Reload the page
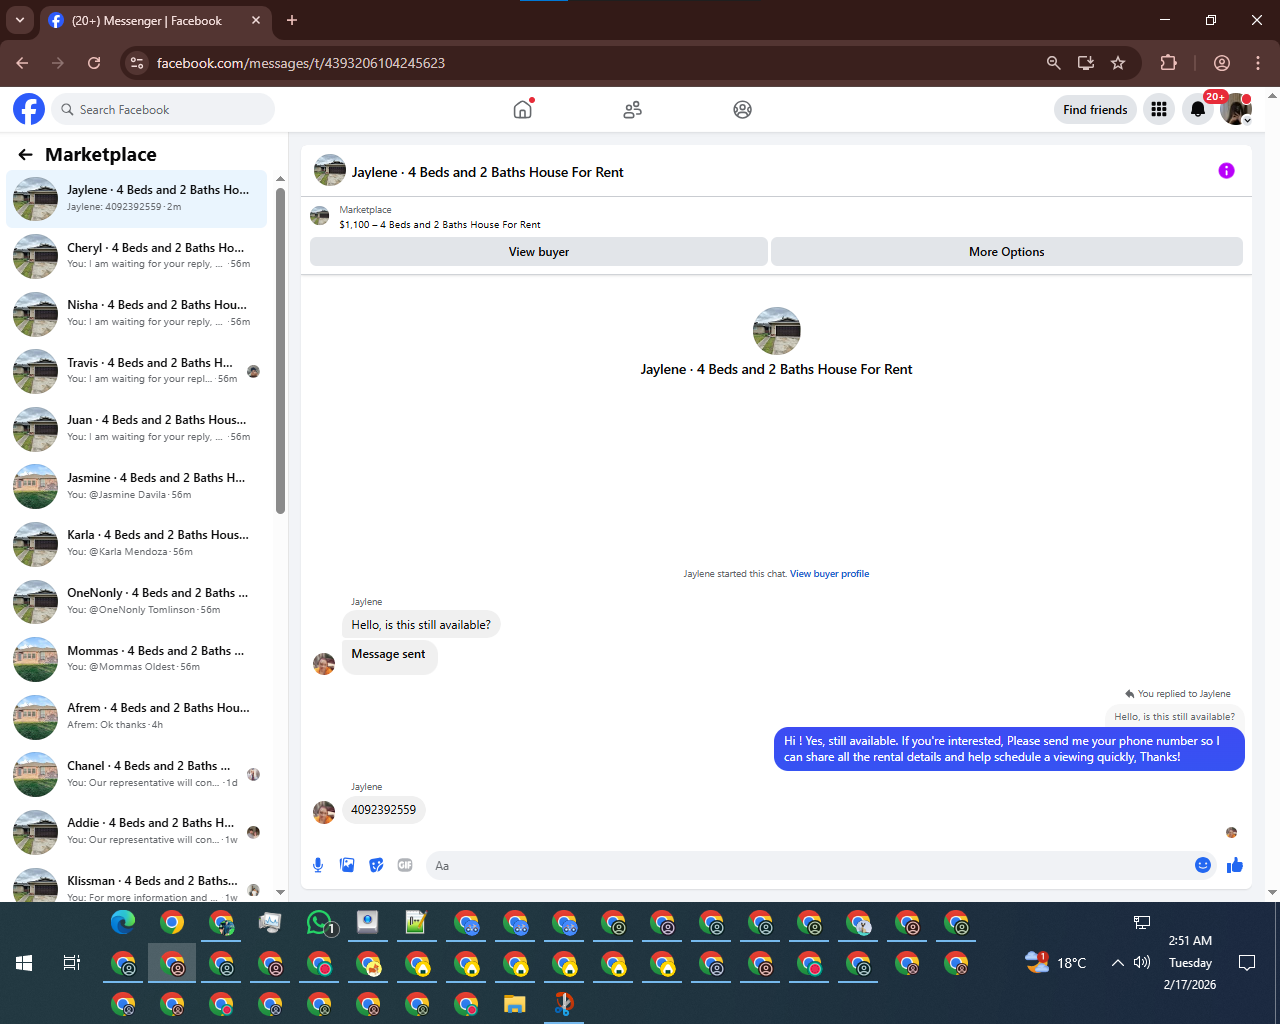1280x1024 pixels. coord(94,63)
